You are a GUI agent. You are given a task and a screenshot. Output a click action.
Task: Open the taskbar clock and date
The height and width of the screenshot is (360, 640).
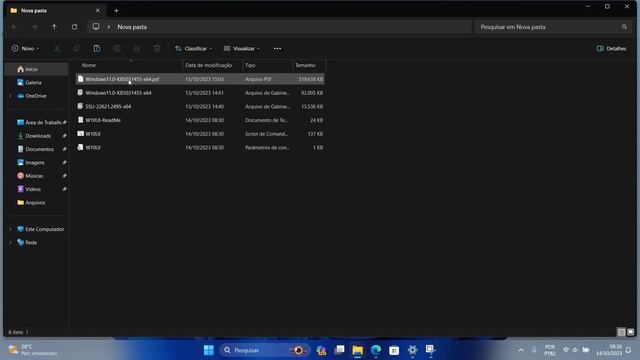coord(609,350)
